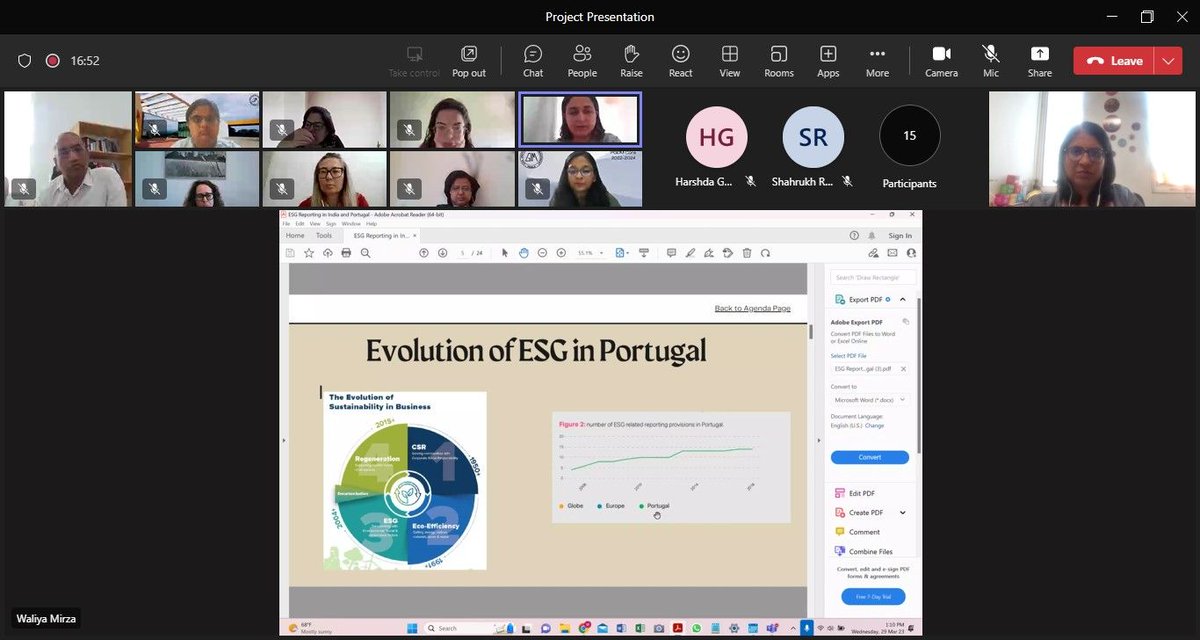This screenshot has width=1200, height=640.
Task: Click the Find text magnifier icon
Action: (x=365, y=253)
